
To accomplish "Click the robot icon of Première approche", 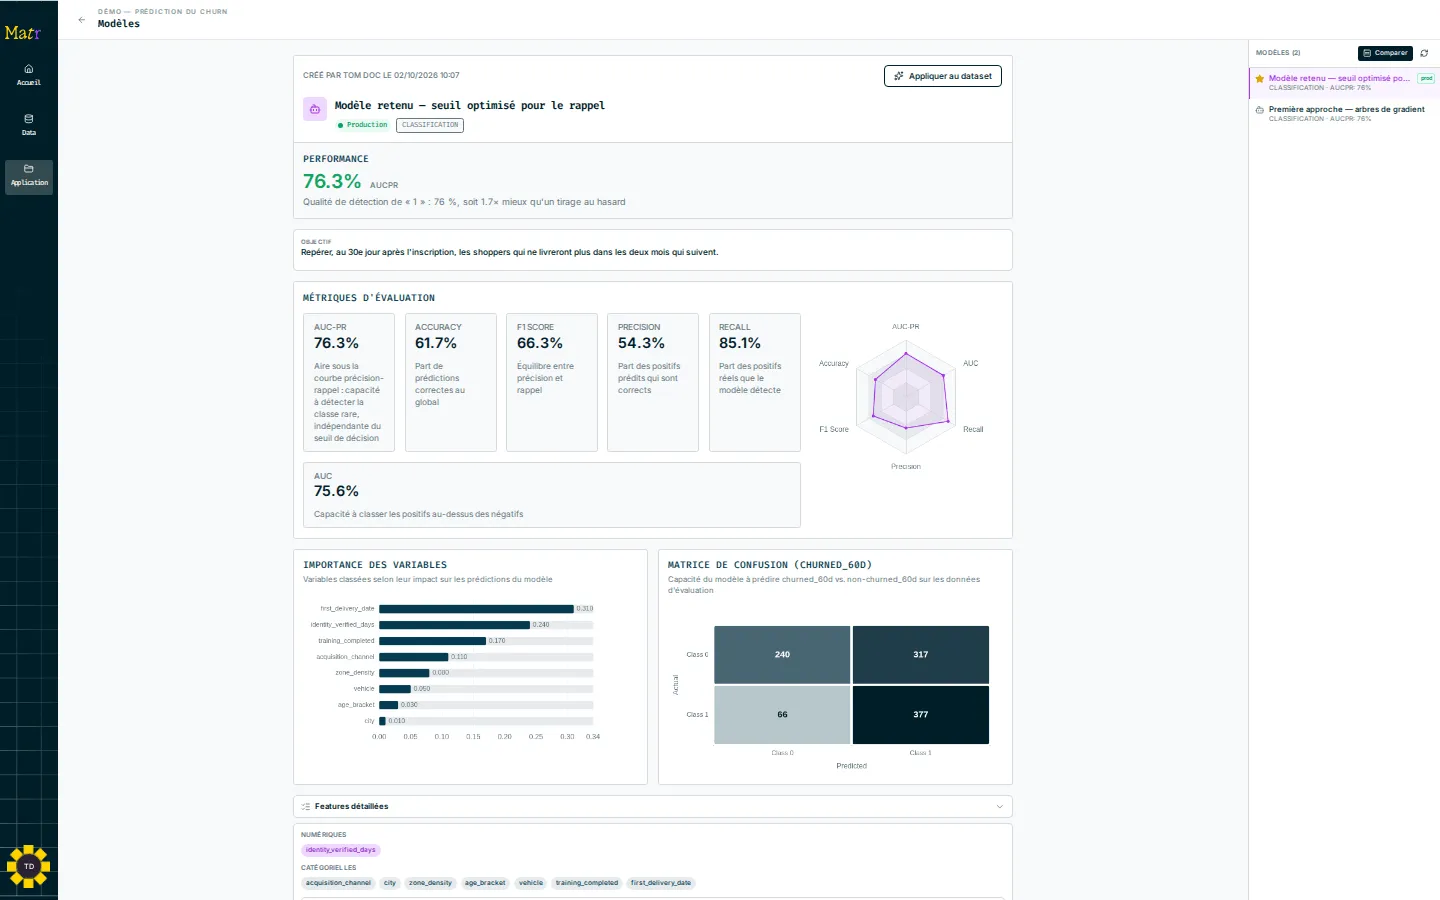I will click(1260, 110).
